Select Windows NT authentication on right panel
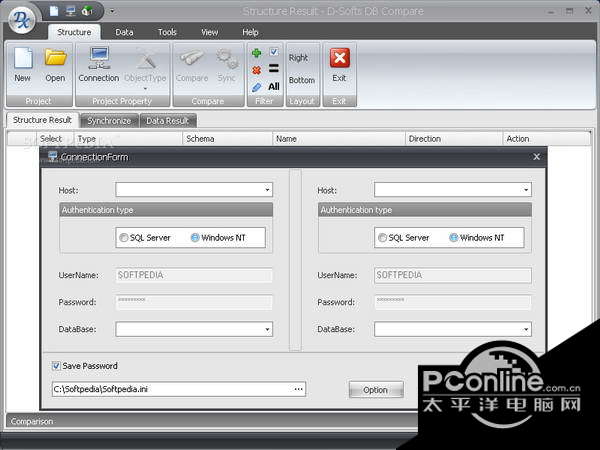600x450 pixels. tap(454, 238)
